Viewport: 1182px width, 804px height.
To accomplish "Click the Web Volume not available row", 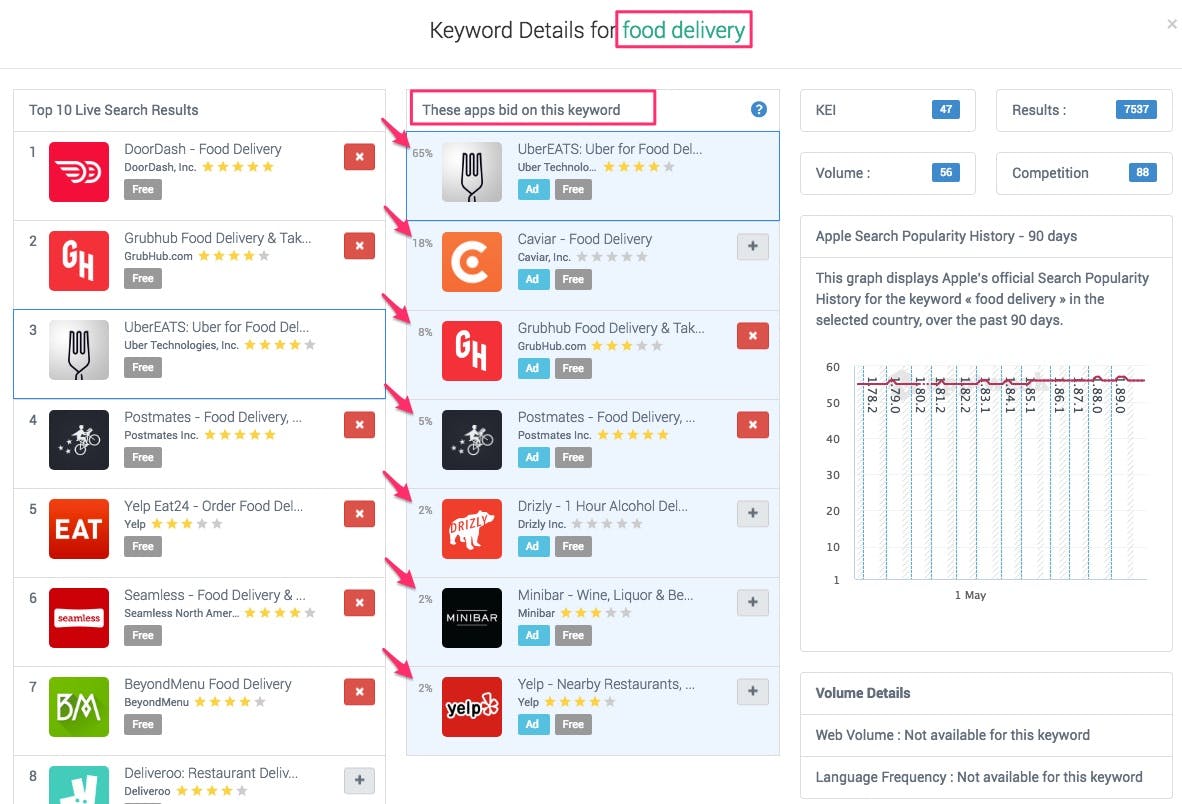I will click(986, 735).
